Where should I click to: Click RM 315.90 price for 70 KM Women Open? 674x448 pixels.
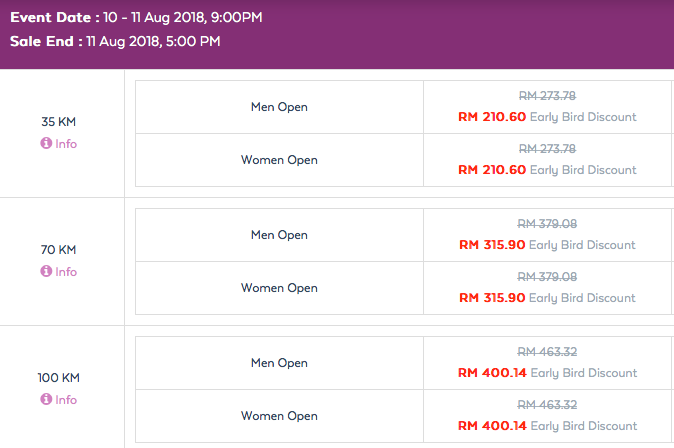point(492,298)
